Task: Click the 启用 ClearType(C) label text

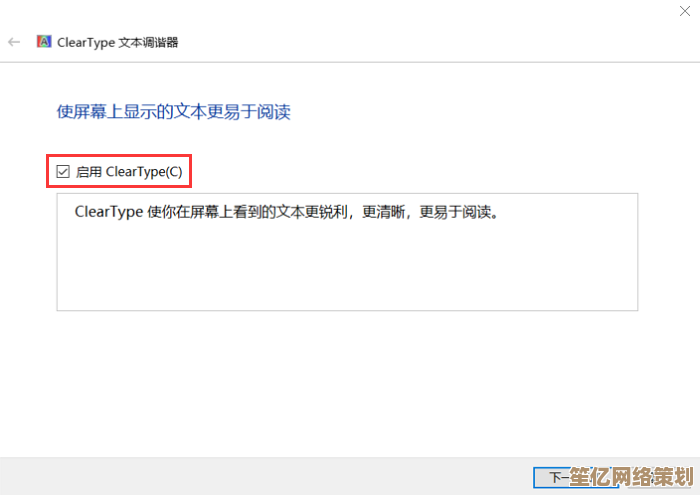Action: tap(129, 172)
